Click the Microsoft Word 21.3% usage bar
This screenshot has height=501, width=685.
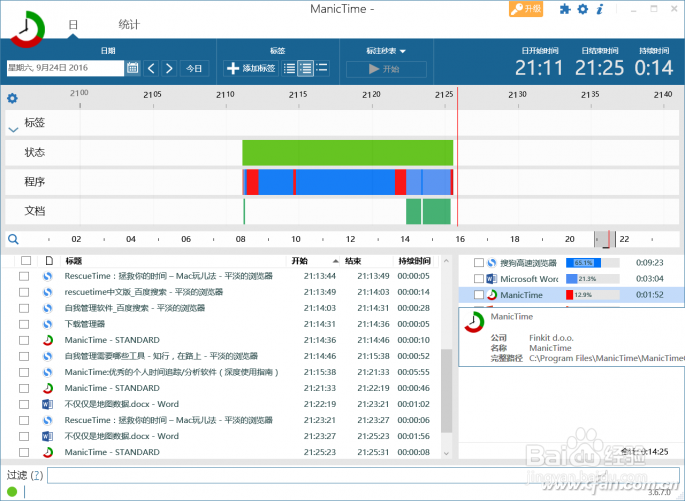tap(592, 279)
